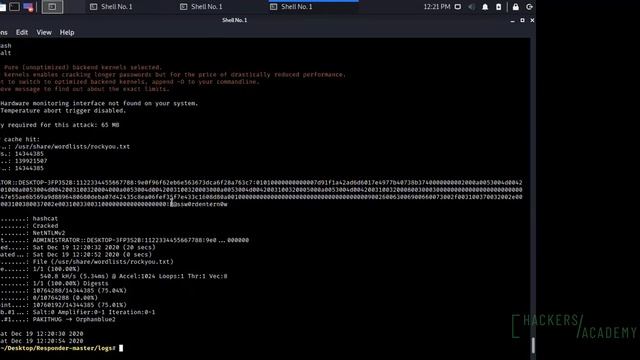Minimize the Shell No. 1 window
This screenshot has height=360, width=640.
coord(512,20)
